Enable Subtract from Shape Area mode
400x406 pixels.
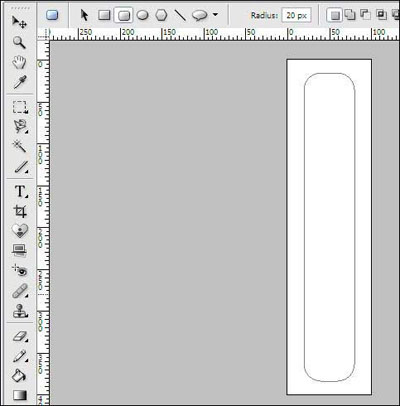(x=365, y=14)
